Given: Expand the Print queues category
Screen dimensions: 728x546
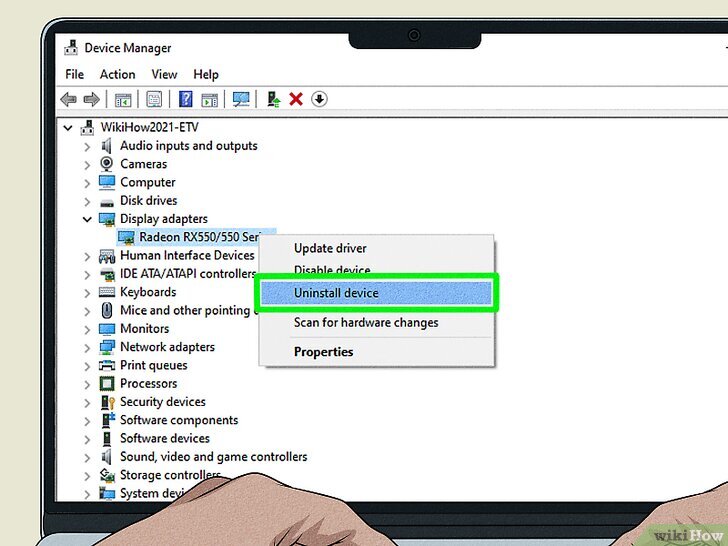Looking at the screenshot, I should pyautogui.click(x=87, y=366).
